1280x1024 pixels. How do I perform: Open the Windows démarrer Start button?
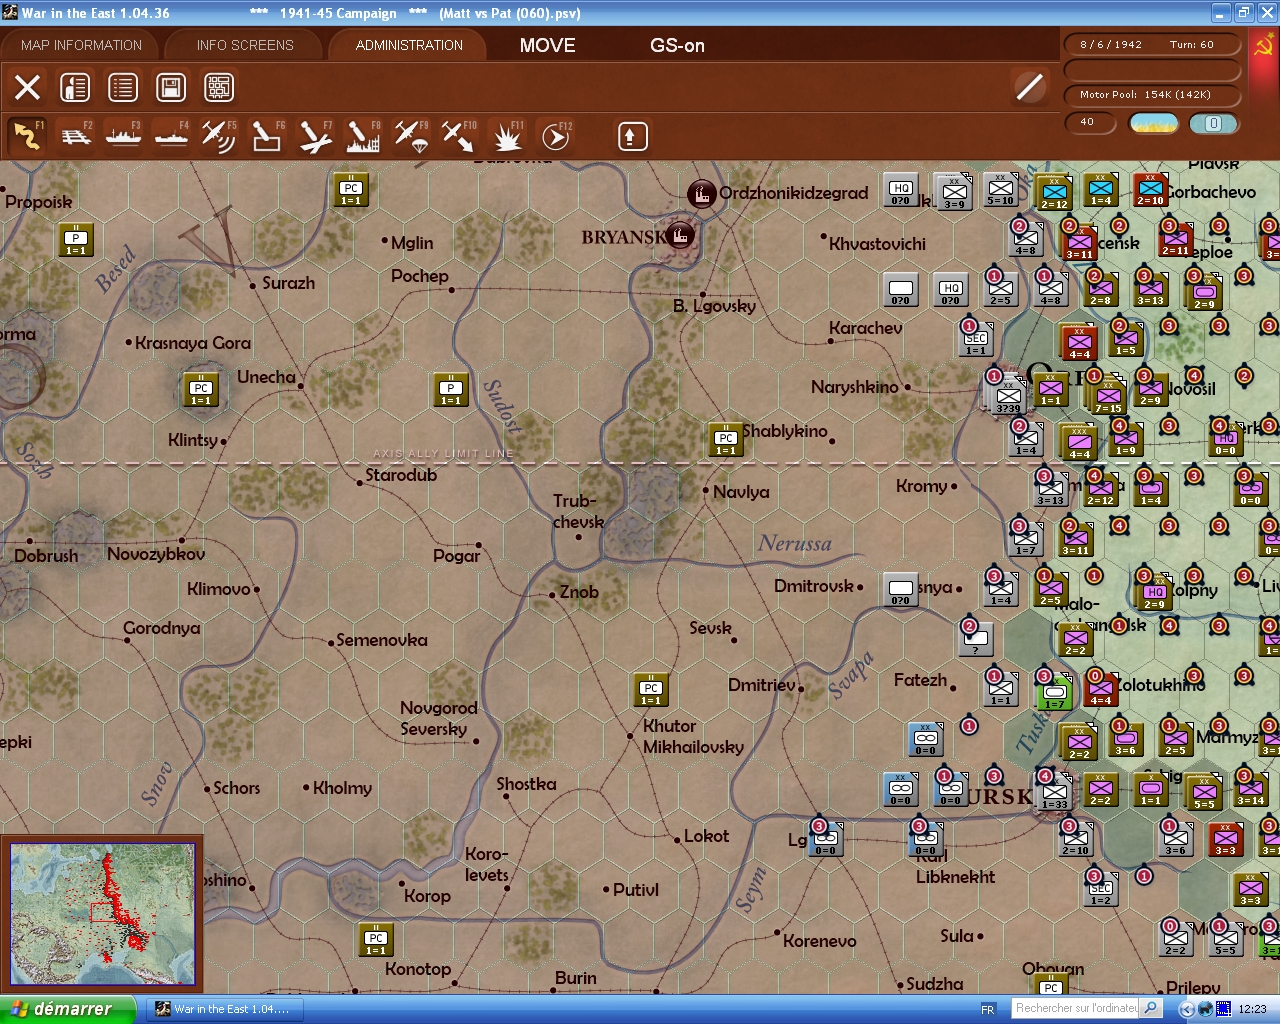(66, 1009)
